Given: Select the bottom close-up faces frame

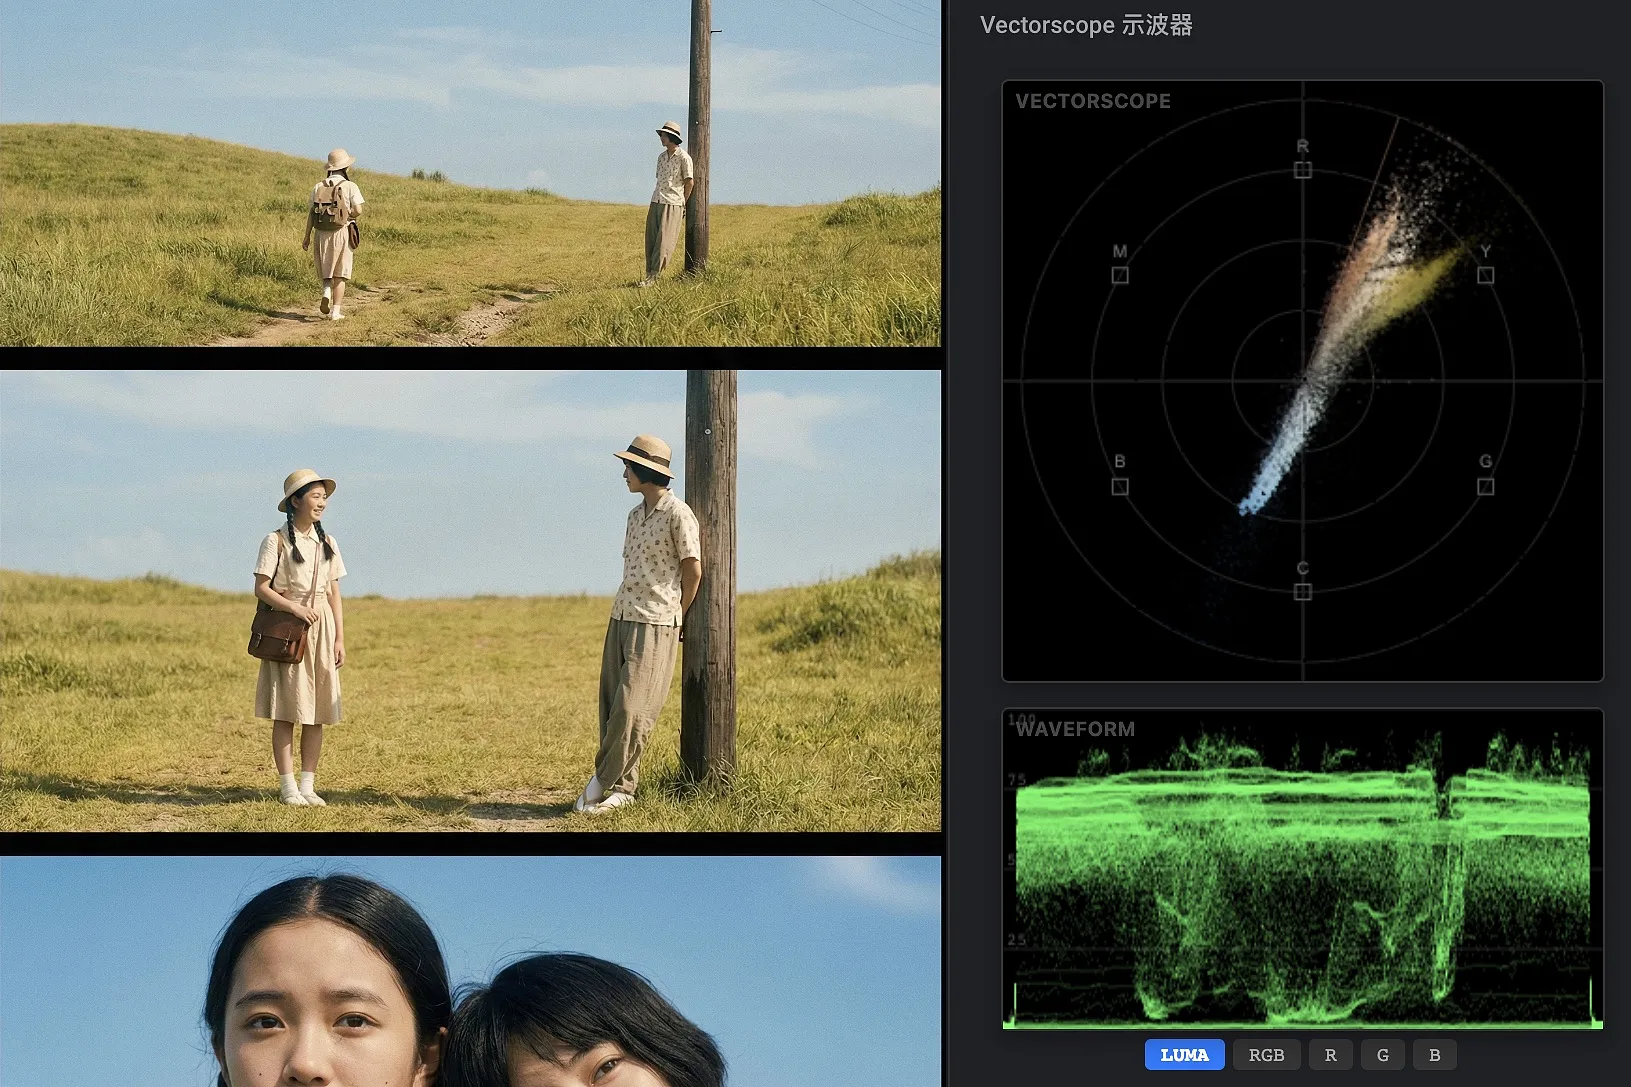Looking at the screenshot, I should 470,970.
